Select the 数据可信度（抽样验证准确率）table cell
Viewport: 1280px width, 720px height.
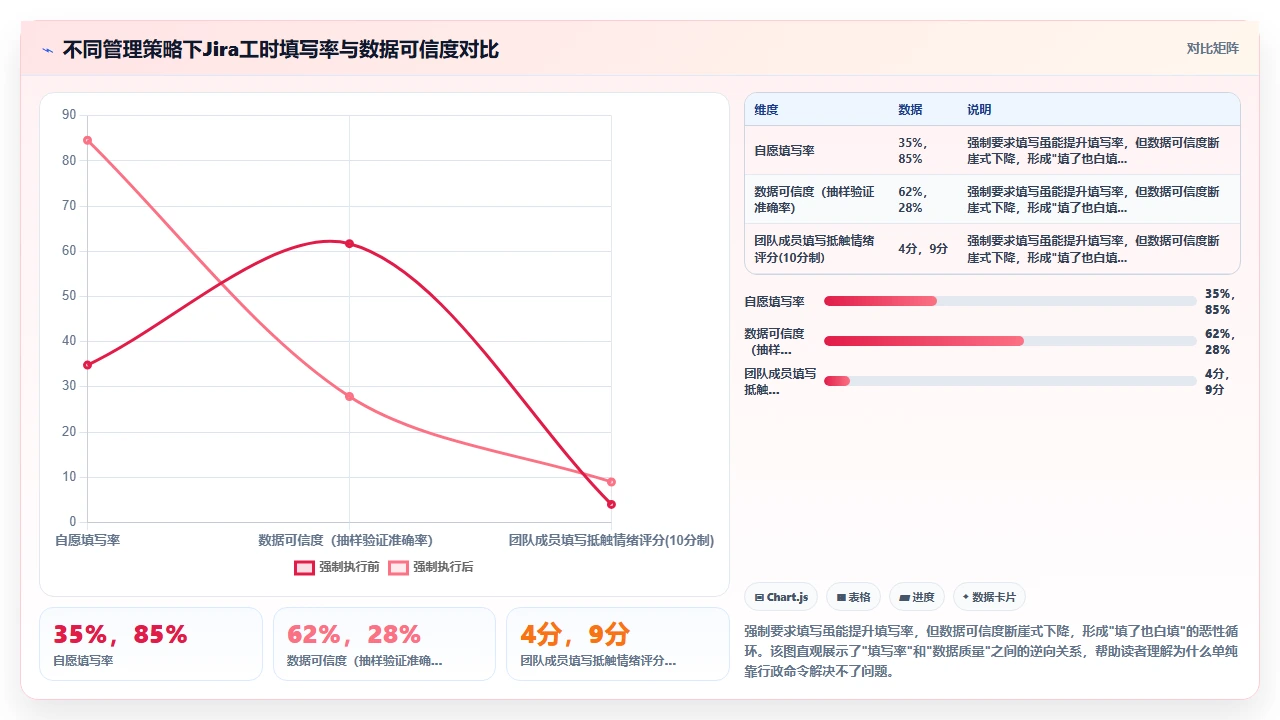814,199
